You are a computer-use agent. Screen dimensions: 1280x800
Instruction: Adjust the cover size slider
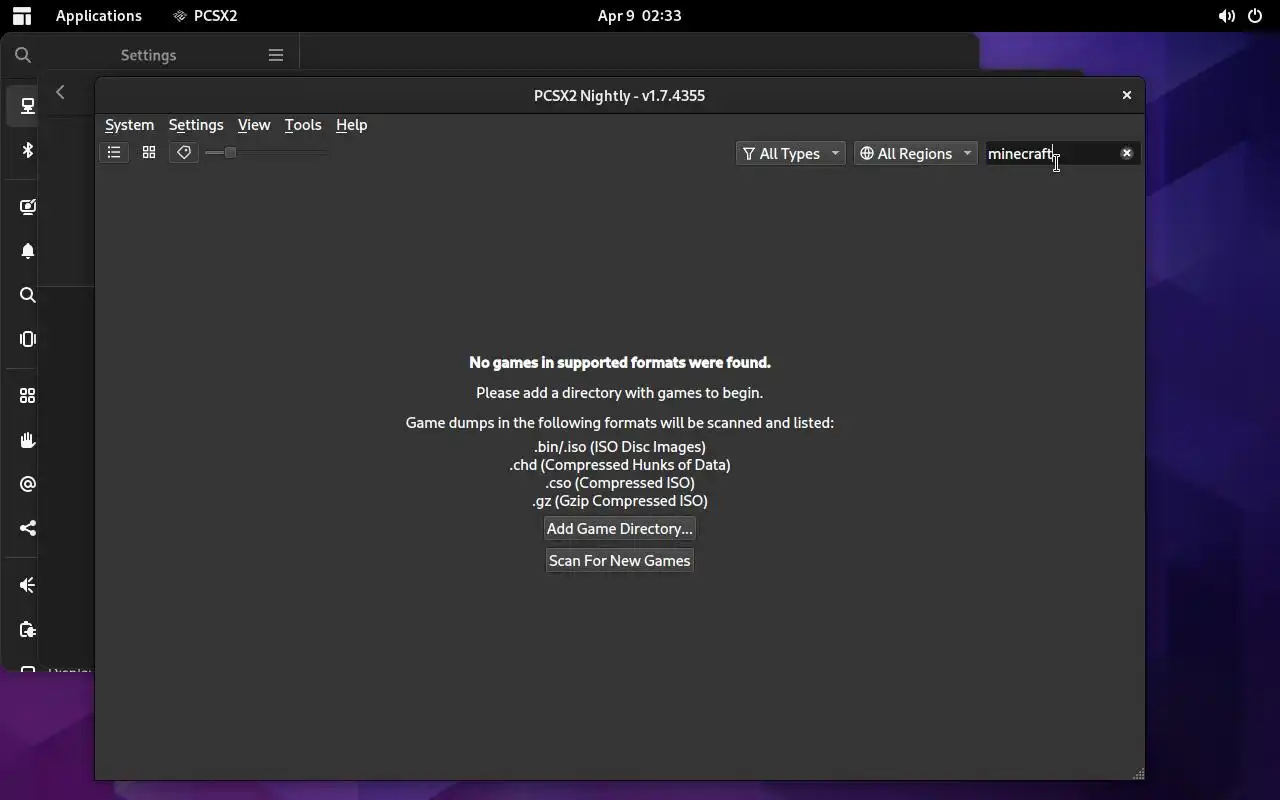266,153
